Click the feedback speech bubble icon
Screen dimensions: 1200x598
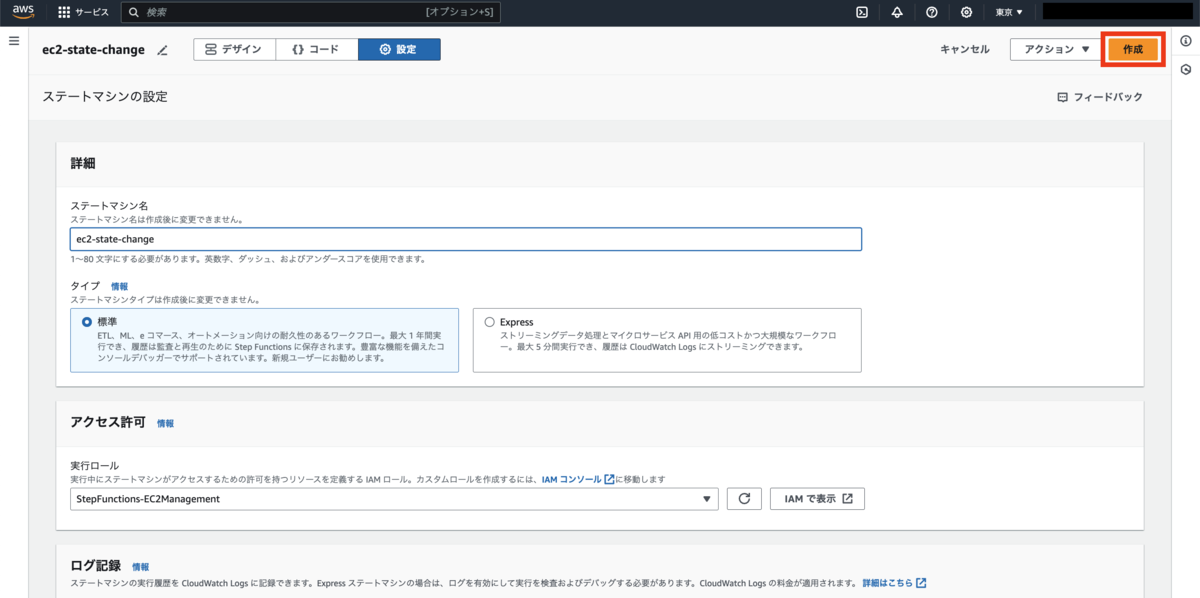tap(1062, 98)
